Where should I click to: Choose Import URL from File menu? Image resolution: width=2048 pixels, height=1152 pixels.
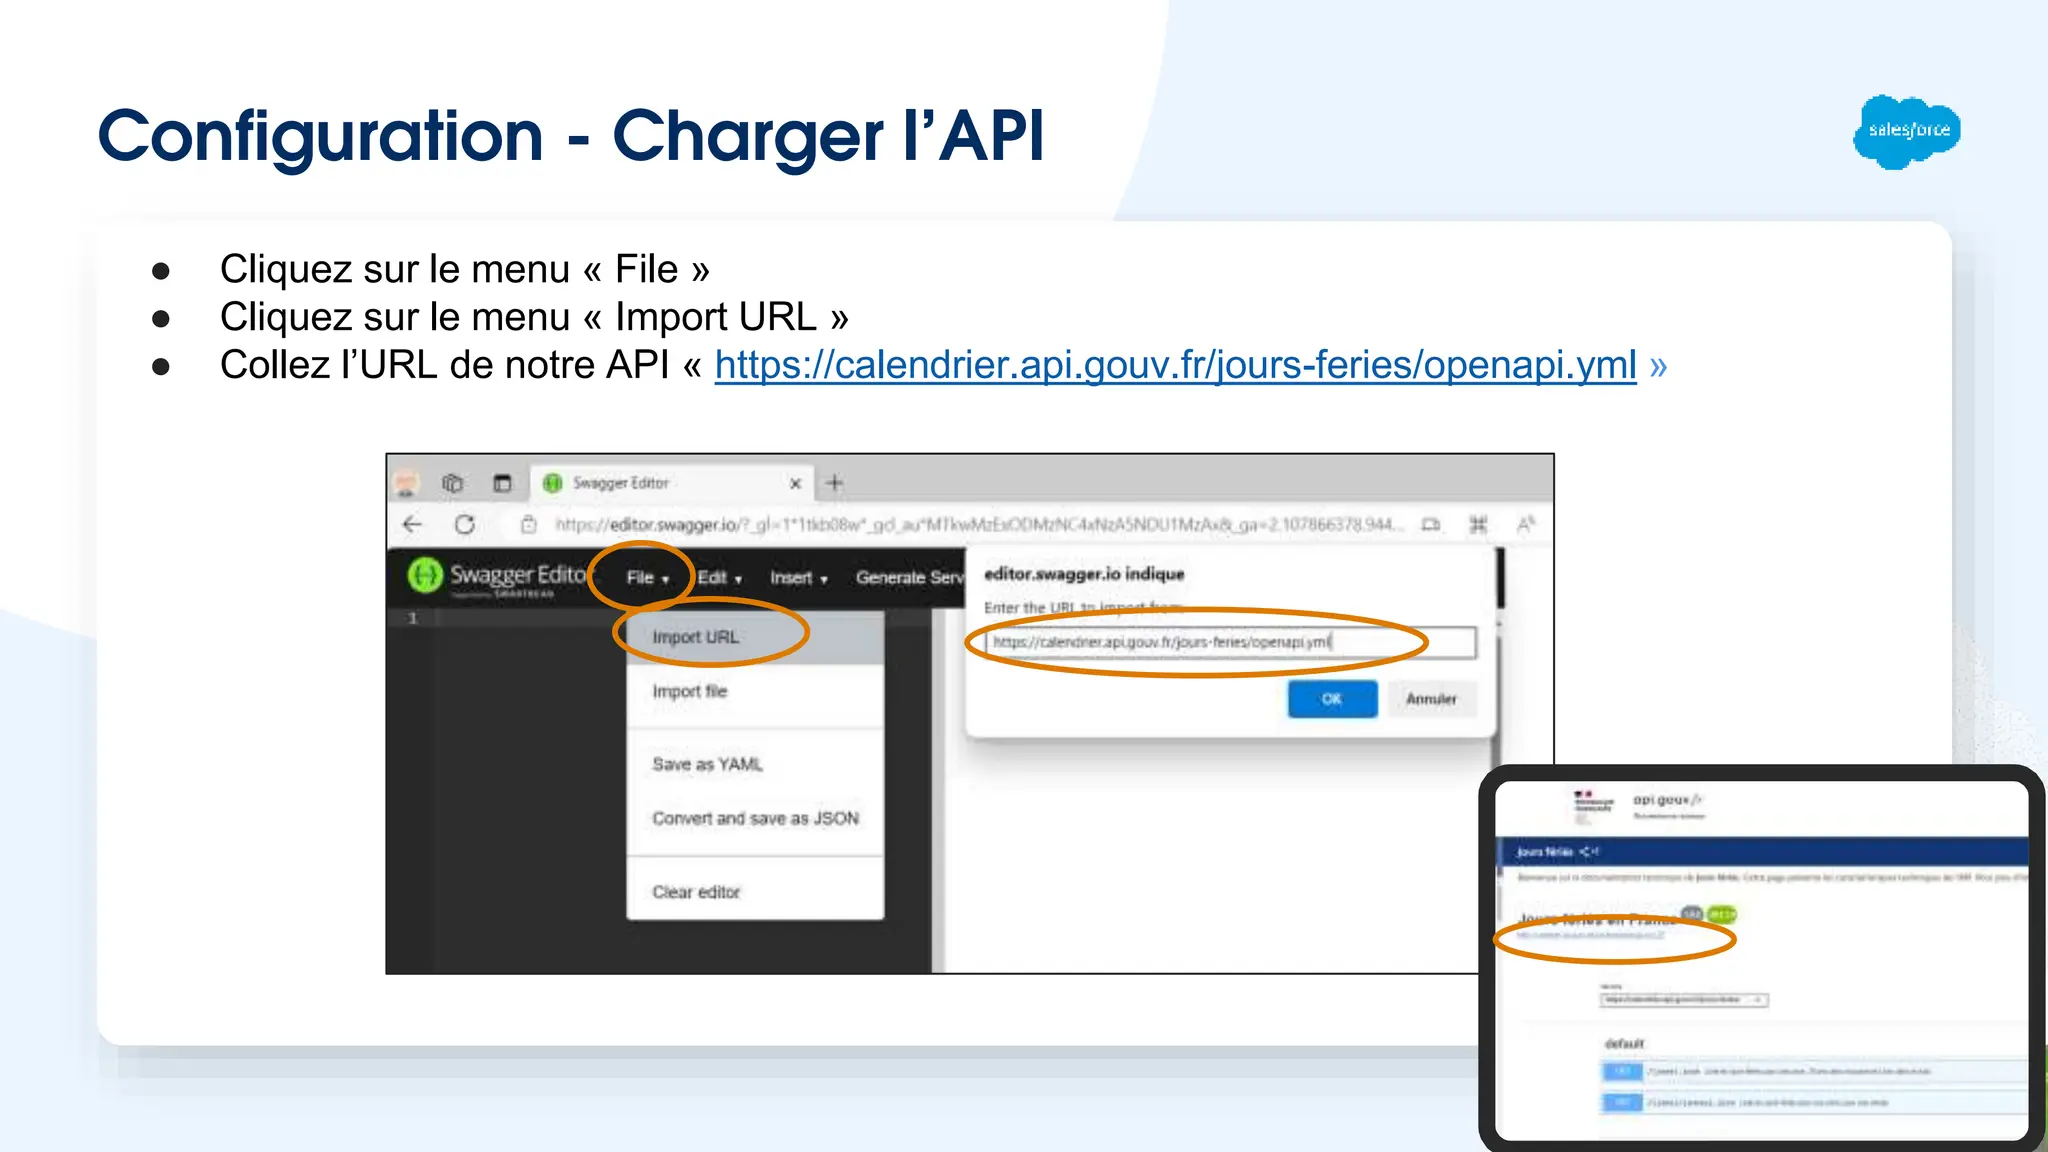pos(755,638)
